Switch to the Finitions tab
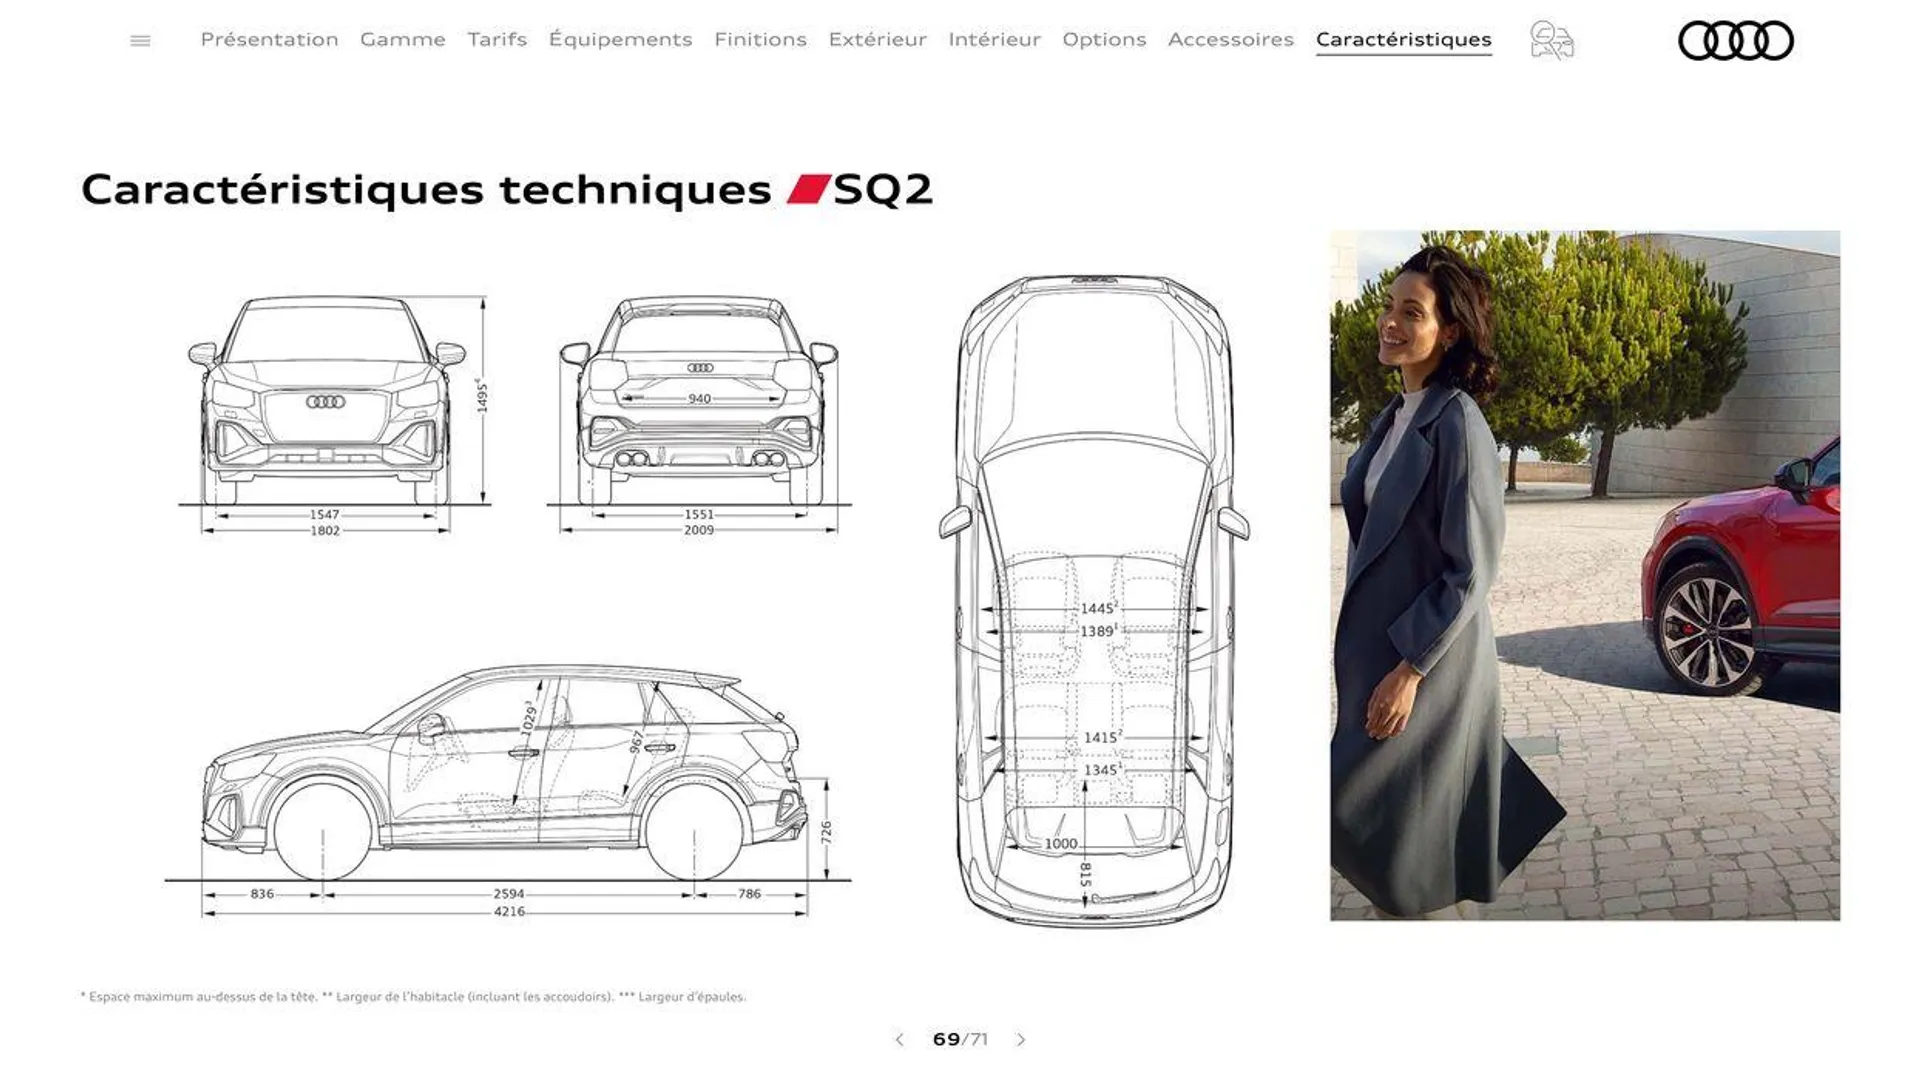 pyautogui.click(x=760, y=39)
